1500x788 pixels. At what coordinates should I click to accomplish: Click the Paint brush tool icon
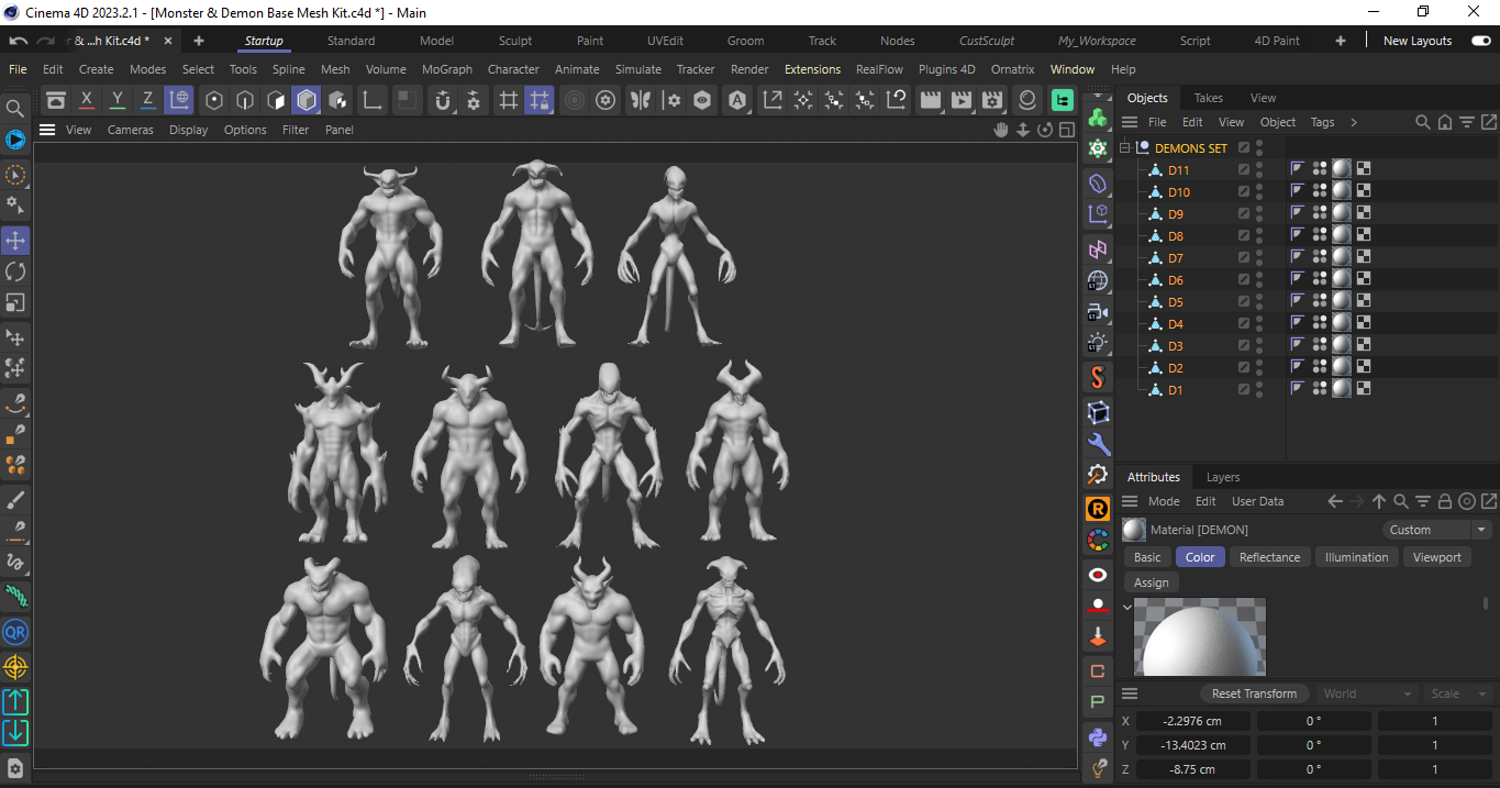15,499
